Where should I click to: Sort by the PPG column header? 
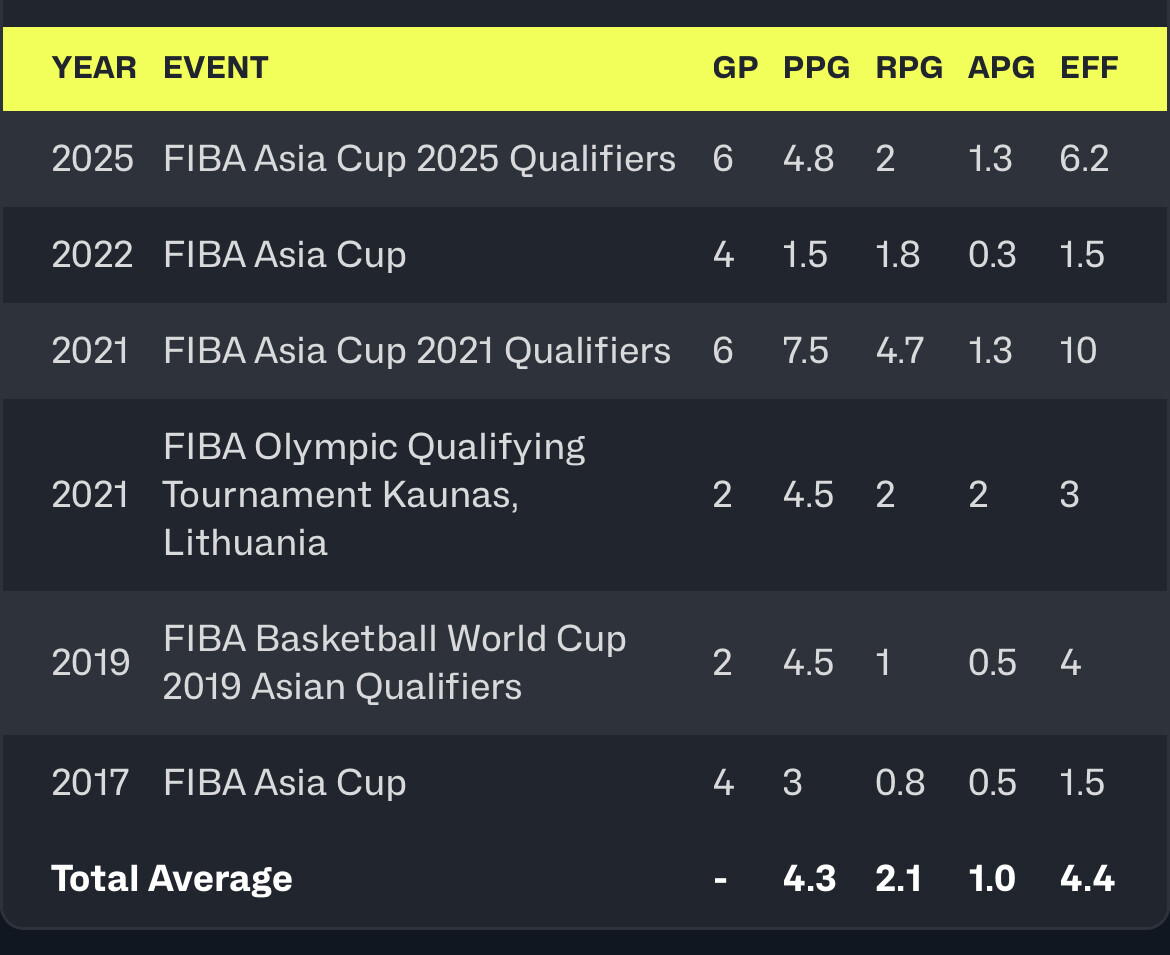[x=816, y=68]
